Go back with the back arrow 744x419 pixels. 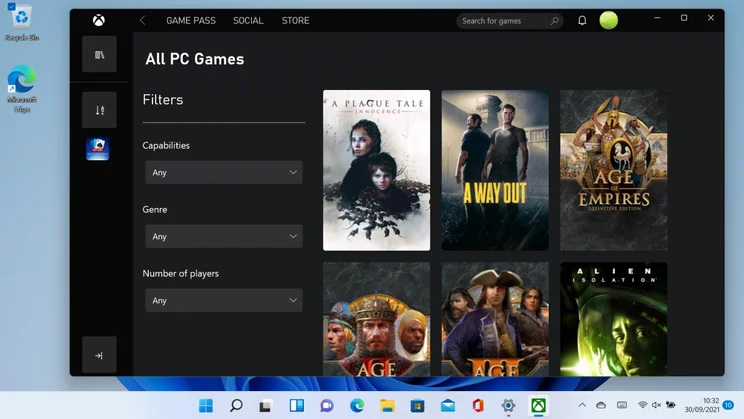click(142, 20)
